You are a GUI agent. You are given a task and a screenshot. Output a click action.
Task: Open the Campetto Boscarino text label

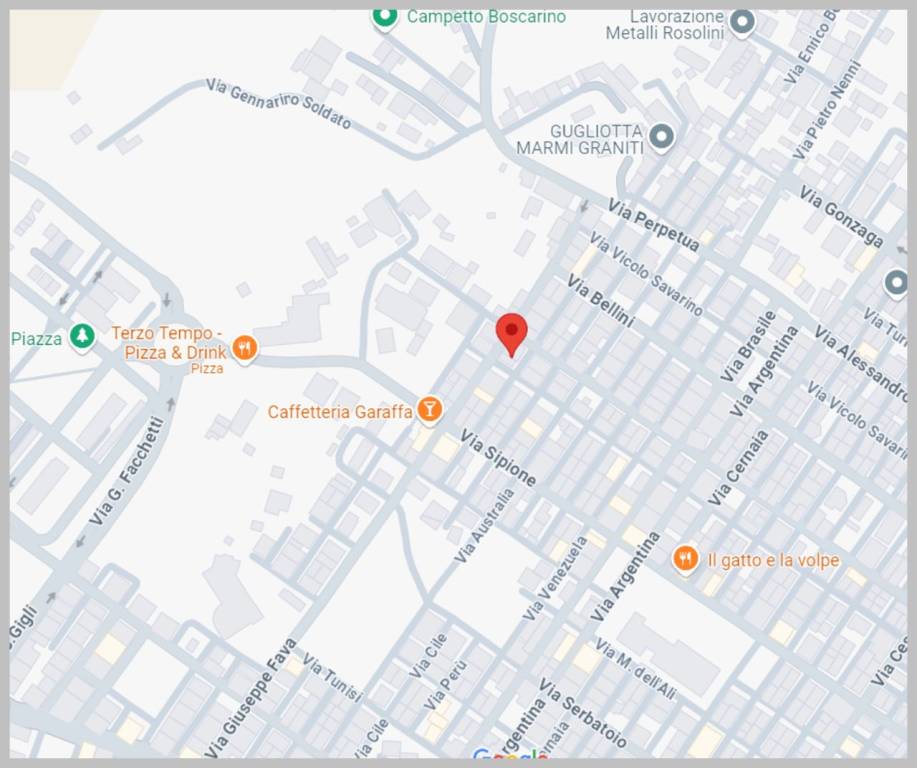pyautogui.click(x=486, y=17)
